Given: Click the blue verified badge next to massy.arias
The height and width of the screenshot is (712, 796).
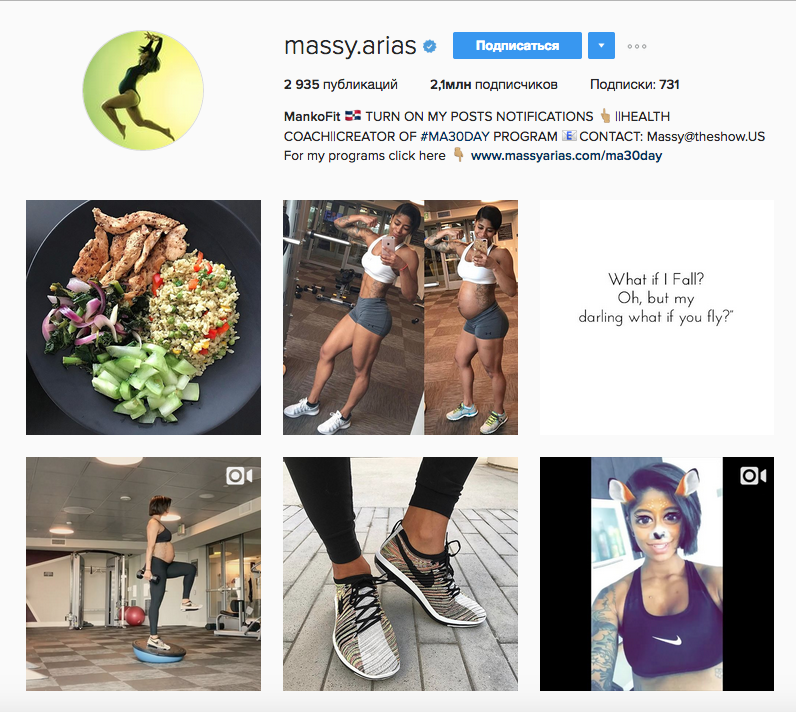Looking at the screenshot, I should click(430, 46).
